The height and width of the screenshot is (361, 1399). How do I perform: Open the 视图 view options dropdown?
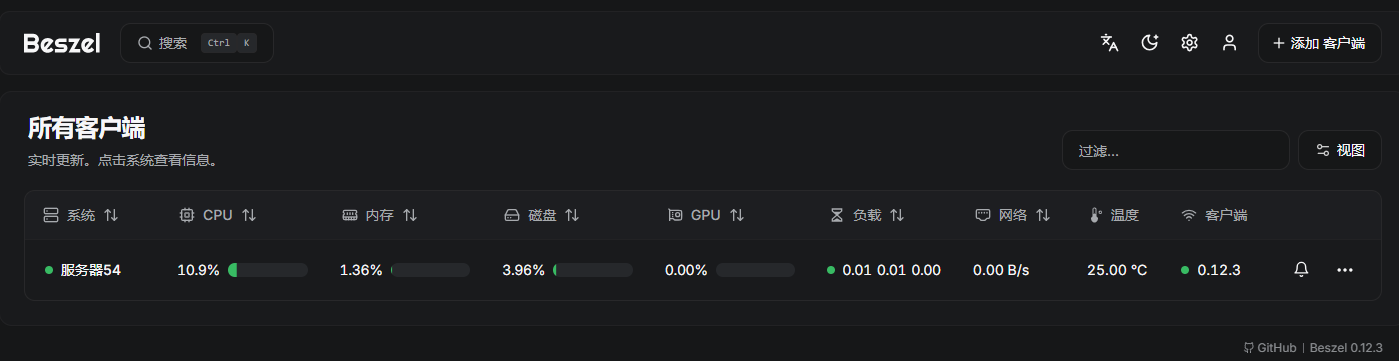[1340, 150]
